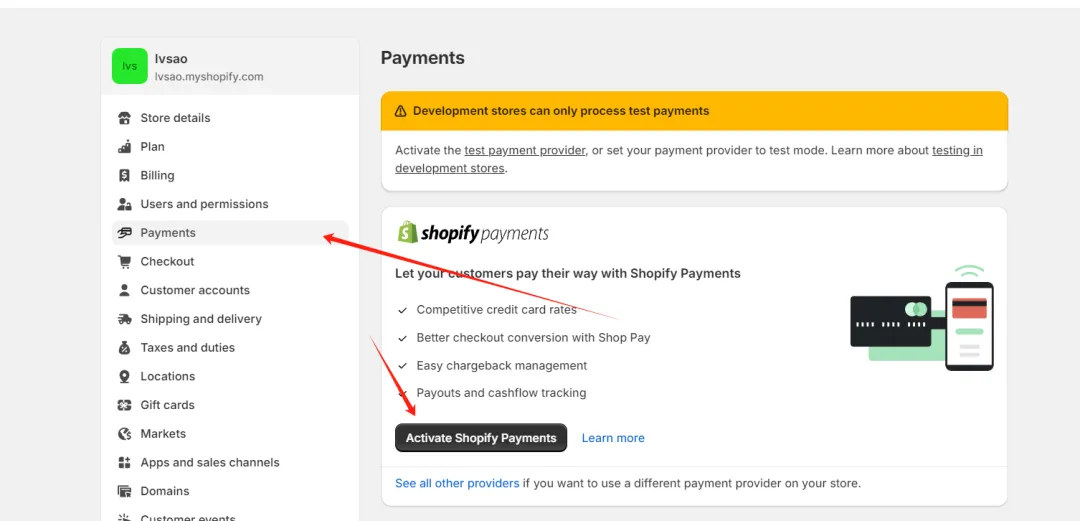Go to Taxes and duties settings
This screenshot has width=1080, height=521.
point(187,348)
